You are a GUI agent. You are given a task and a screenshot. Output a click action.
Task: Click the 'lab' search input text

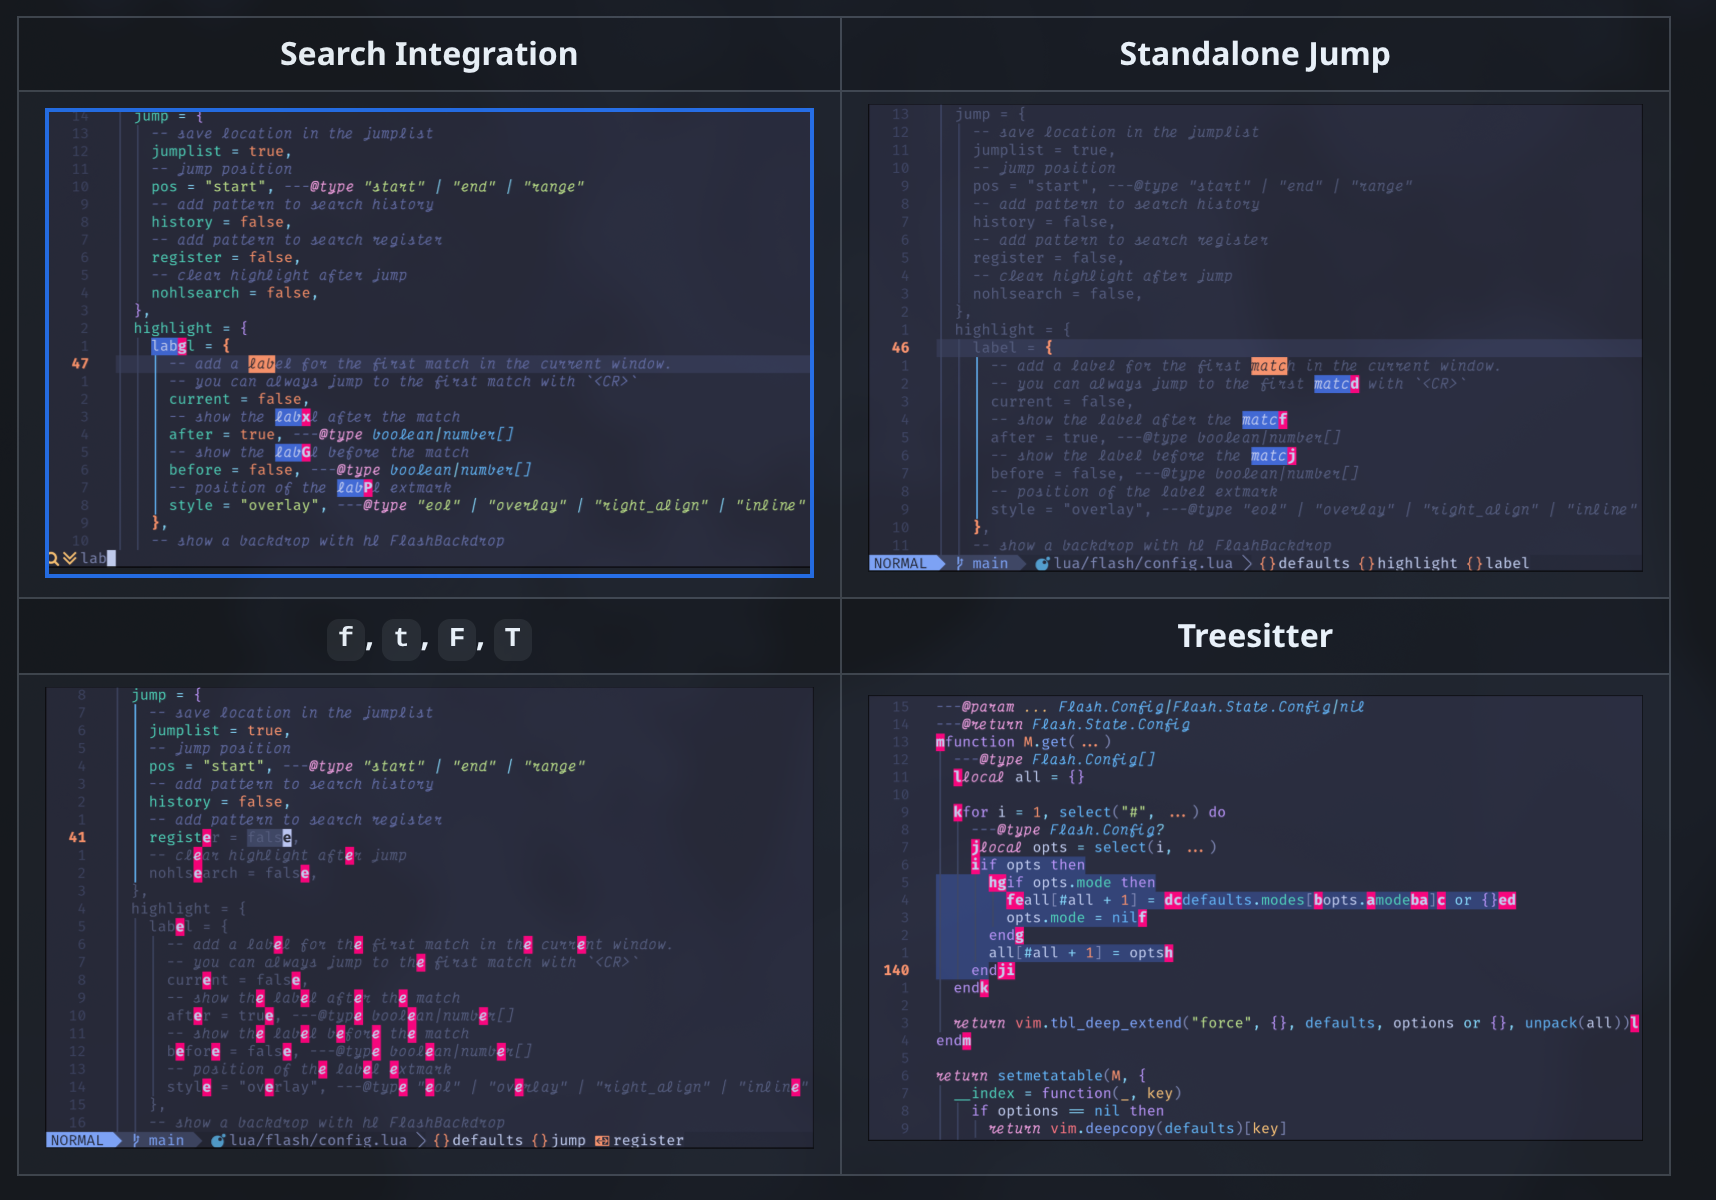click(x=93, y=558)
